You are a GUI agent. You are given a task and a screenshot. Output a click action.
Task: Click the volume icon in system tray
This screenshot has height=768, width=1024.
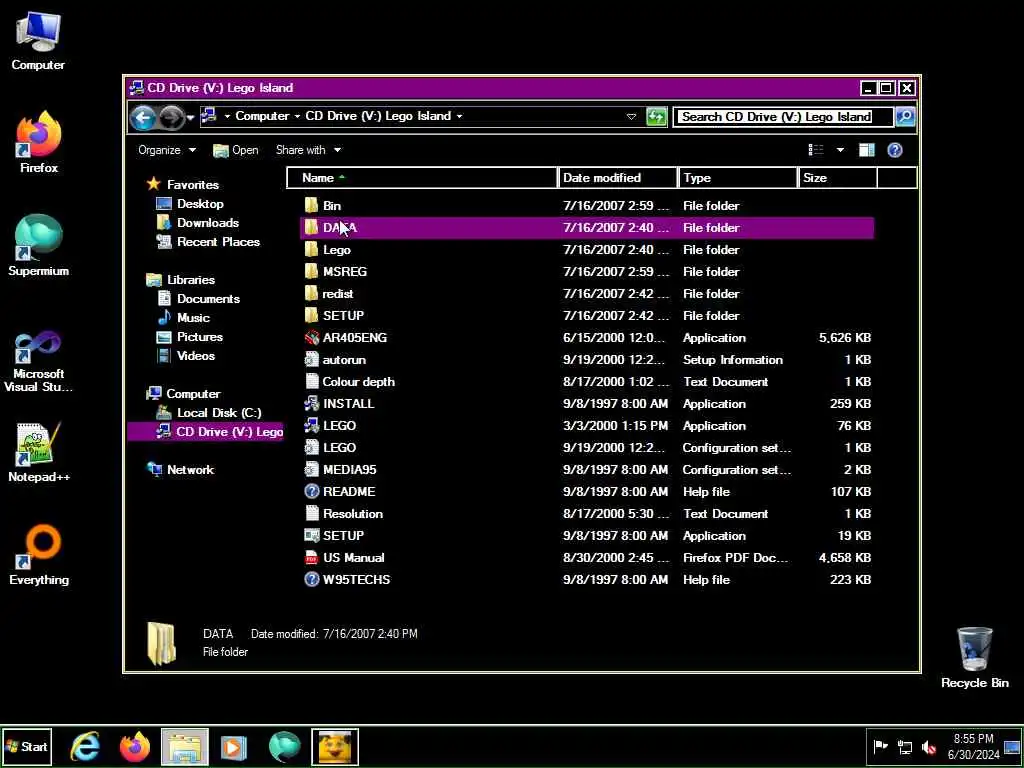click(929, 747)
